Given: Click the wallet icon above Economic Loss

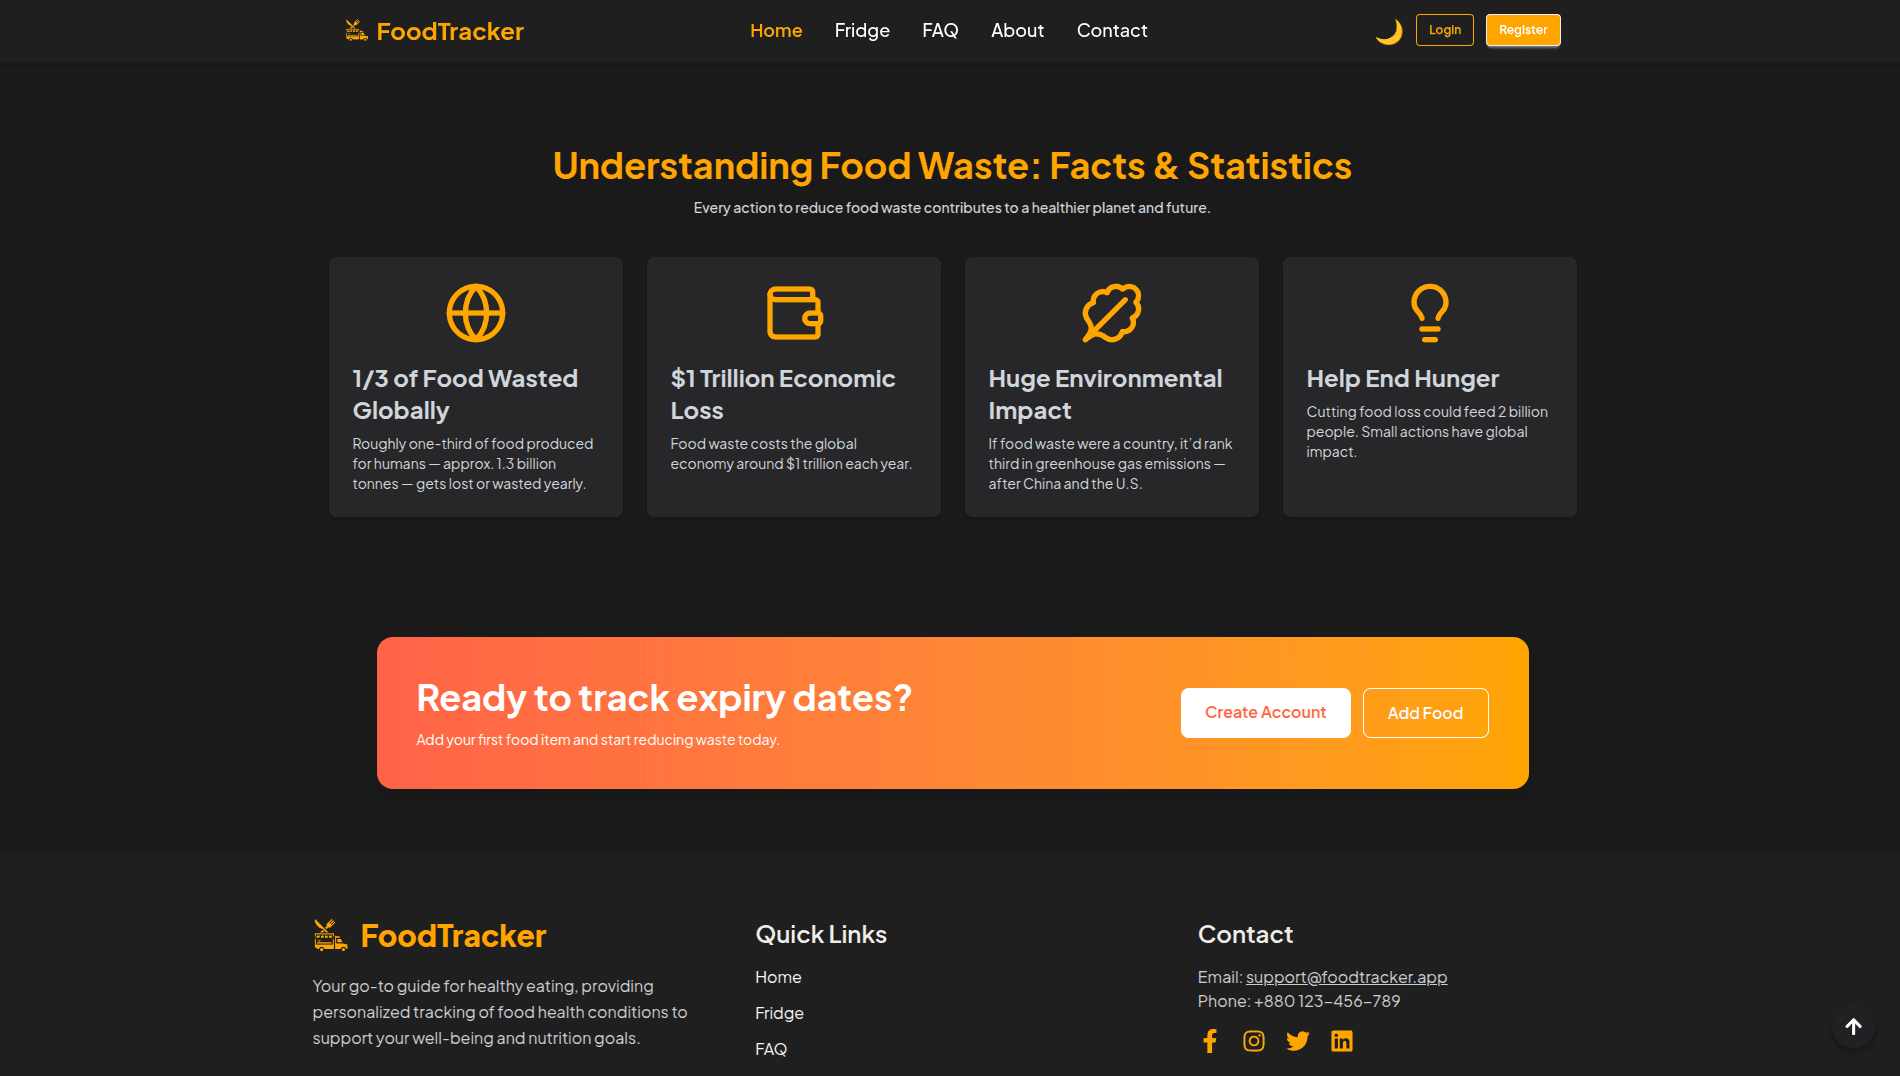Looking at the screenshot, I should [793, 311].
